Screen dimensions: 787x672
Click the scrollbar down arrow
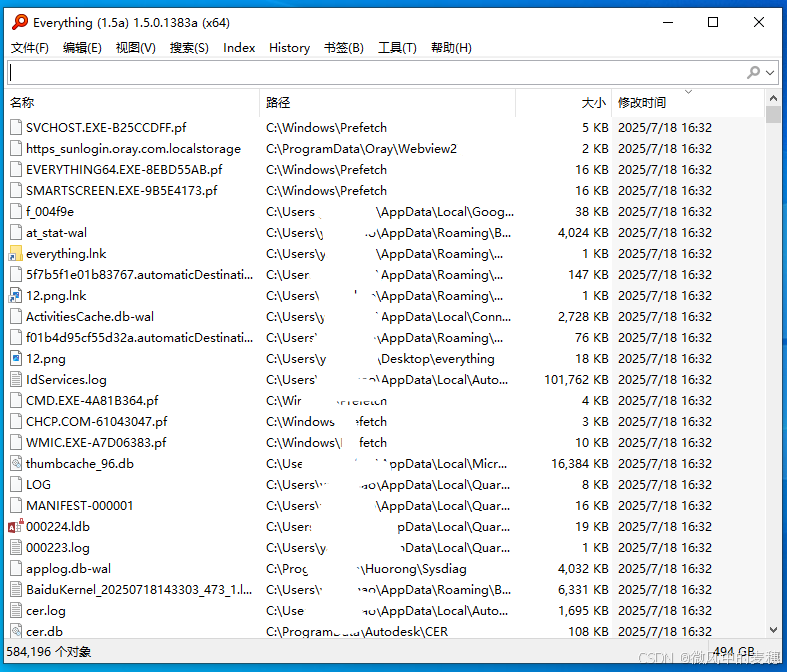(773, 629)
